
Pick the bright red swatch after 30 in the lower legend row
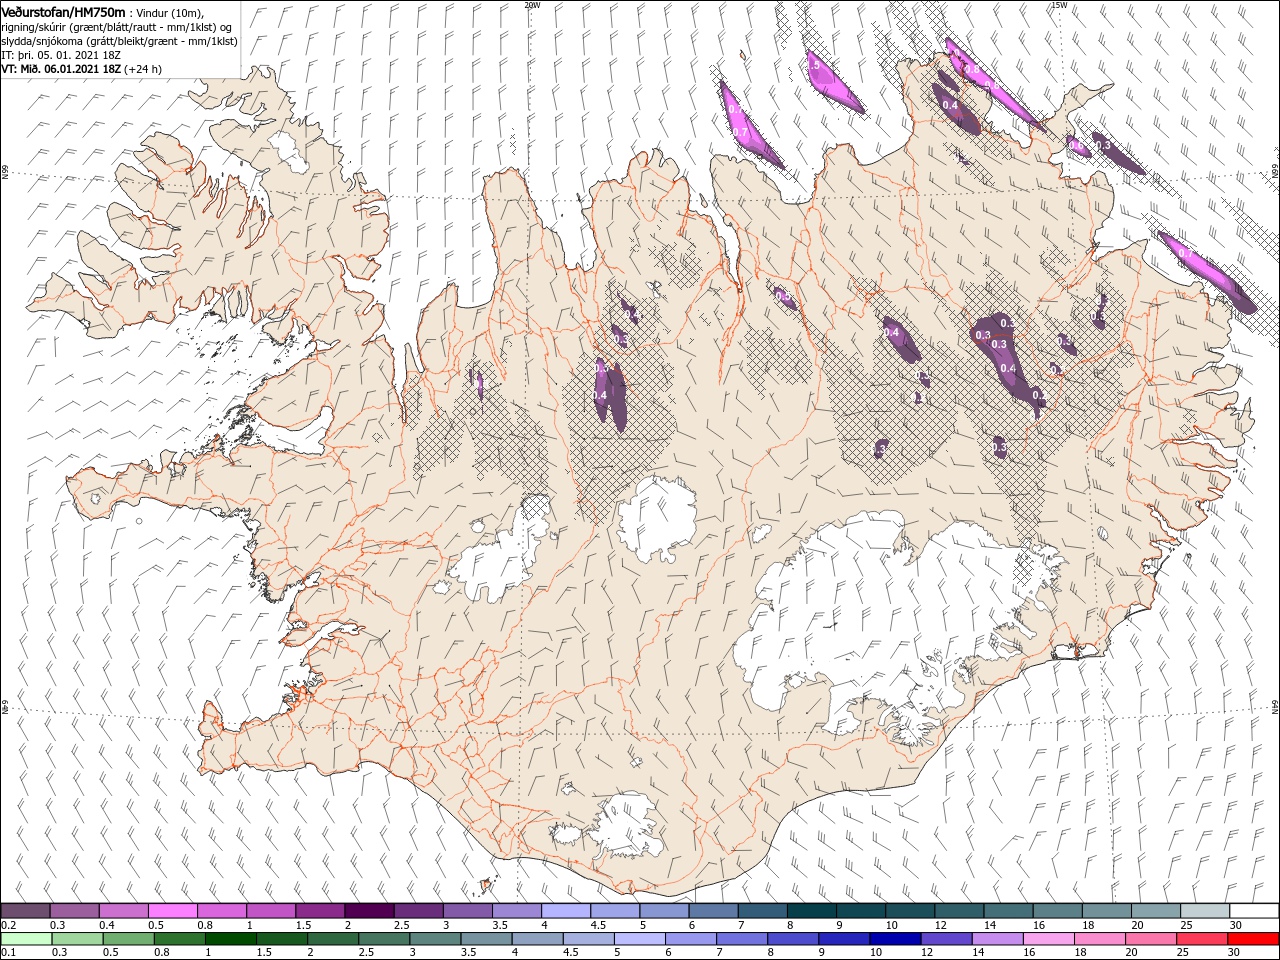tap(1254, 939)
